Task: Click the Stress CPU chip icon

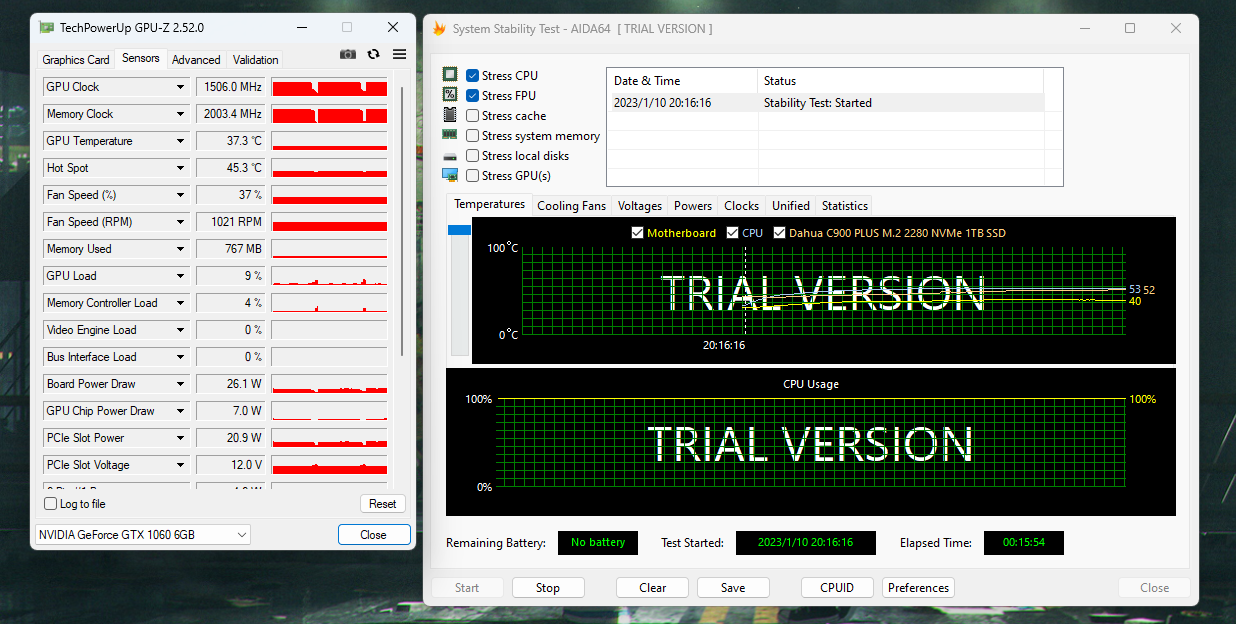Action: click(x=450, y=75)
